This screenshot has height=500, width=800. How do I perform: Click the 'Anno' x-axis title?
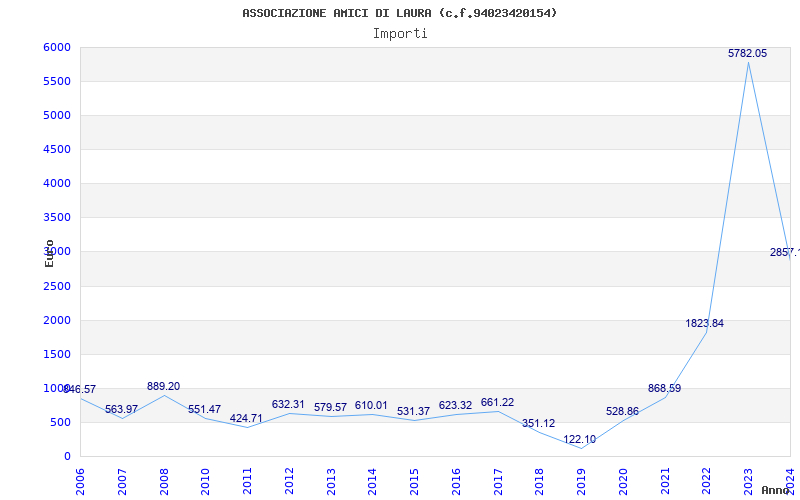(x=775, y=490)
